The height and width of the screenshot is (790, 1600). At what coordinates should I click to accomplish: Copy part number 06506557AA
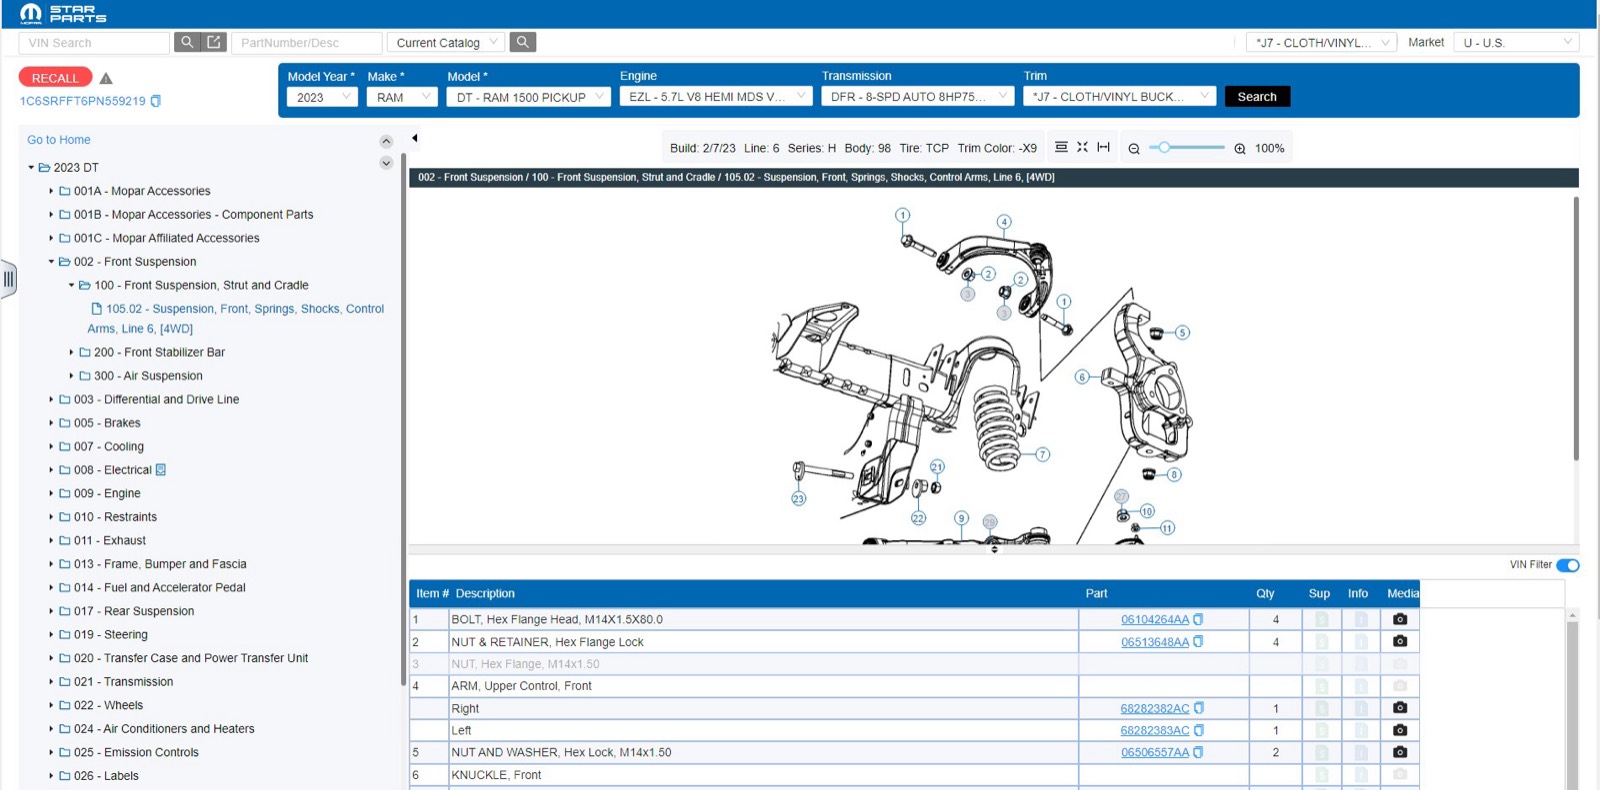click(1198, 752)
